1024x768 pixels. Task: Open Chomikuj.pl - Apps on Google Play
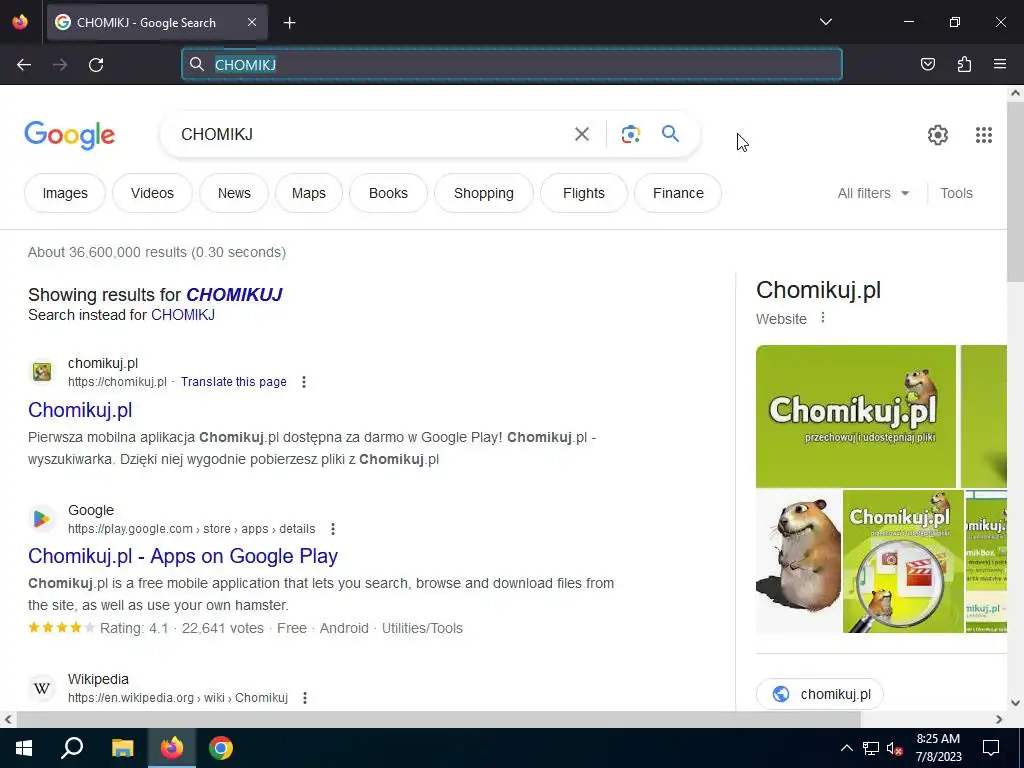coord(183,556)
